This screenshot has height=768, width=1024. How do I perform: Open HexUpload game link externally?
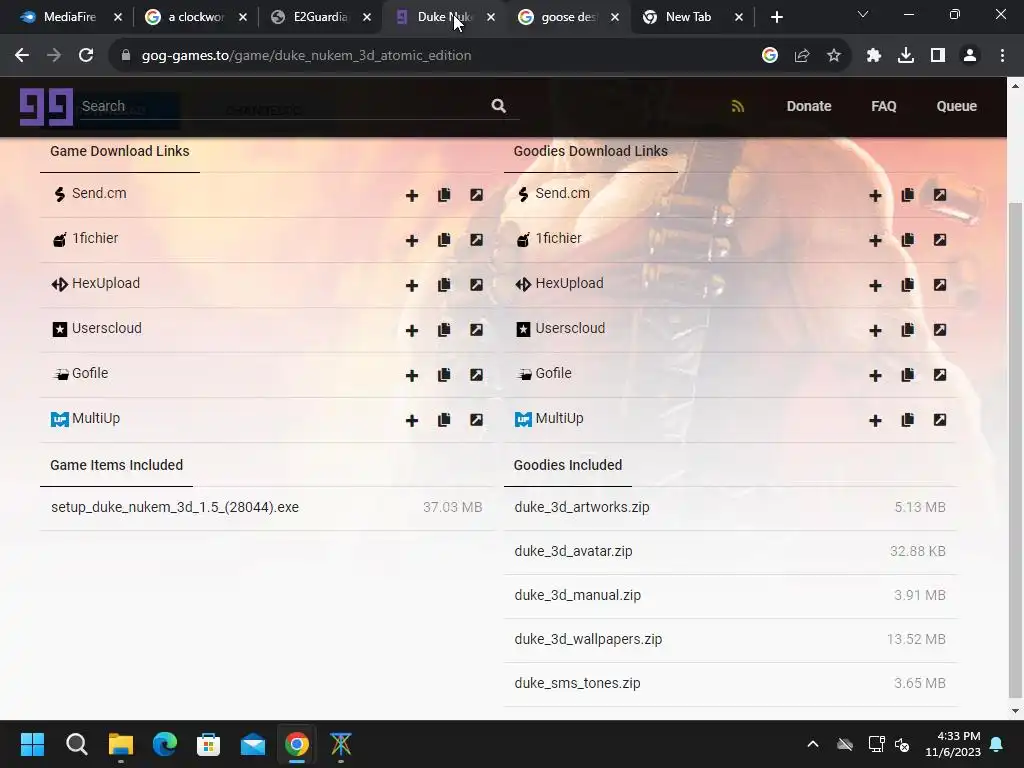(477, 285)
